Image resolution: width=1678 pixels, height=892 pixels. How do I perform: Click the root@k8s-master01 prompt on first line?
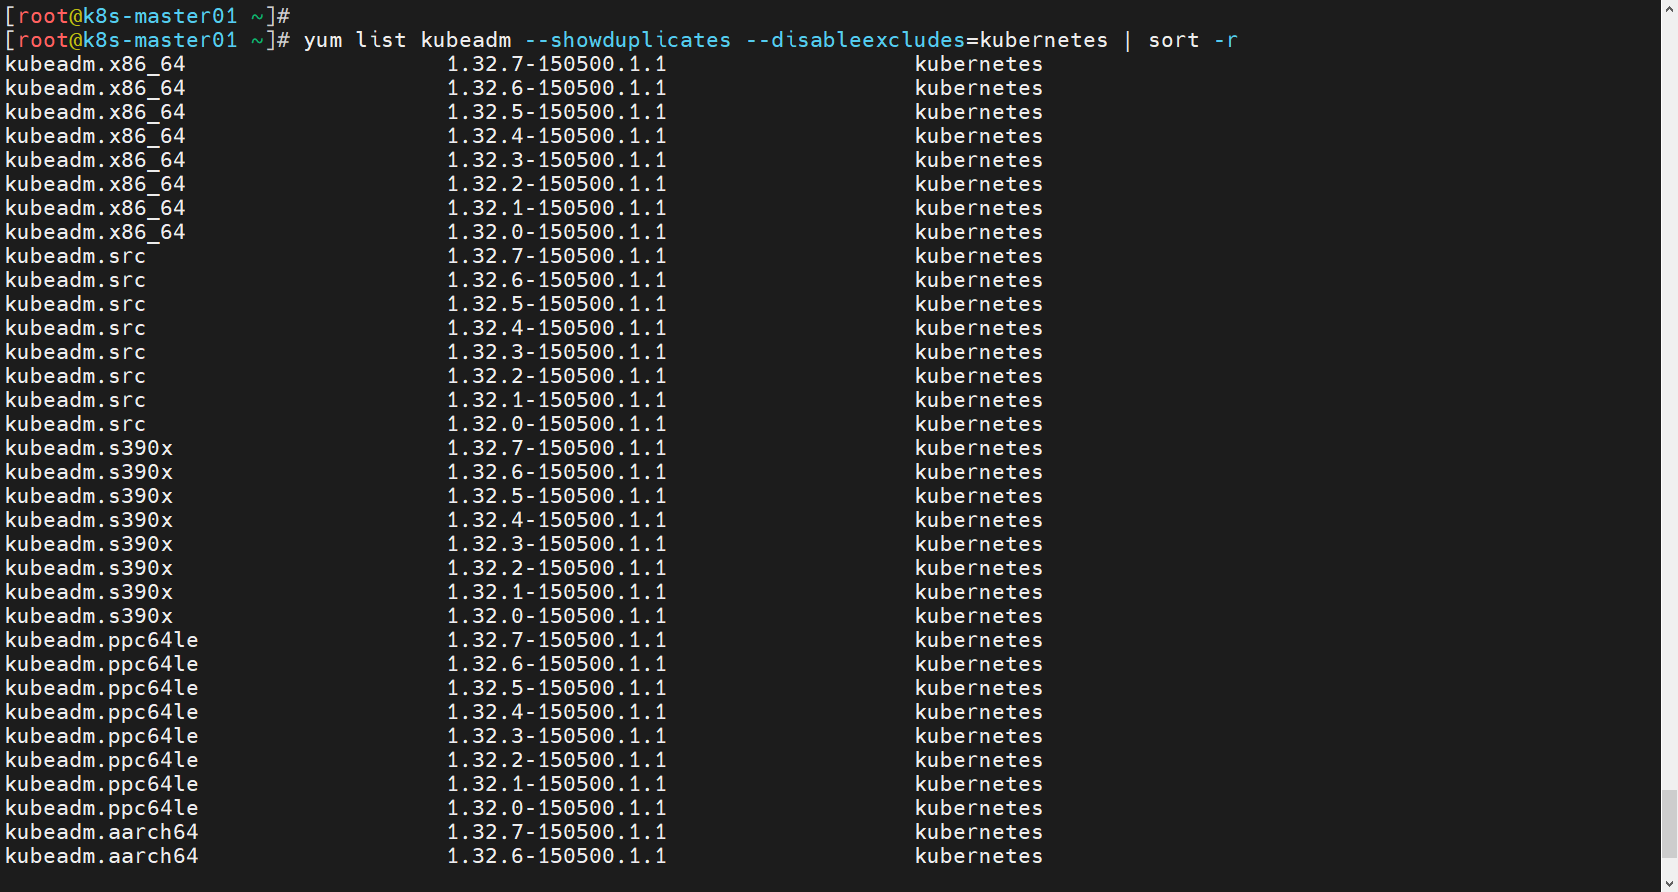pyautogui.click(x=127, y=16)
